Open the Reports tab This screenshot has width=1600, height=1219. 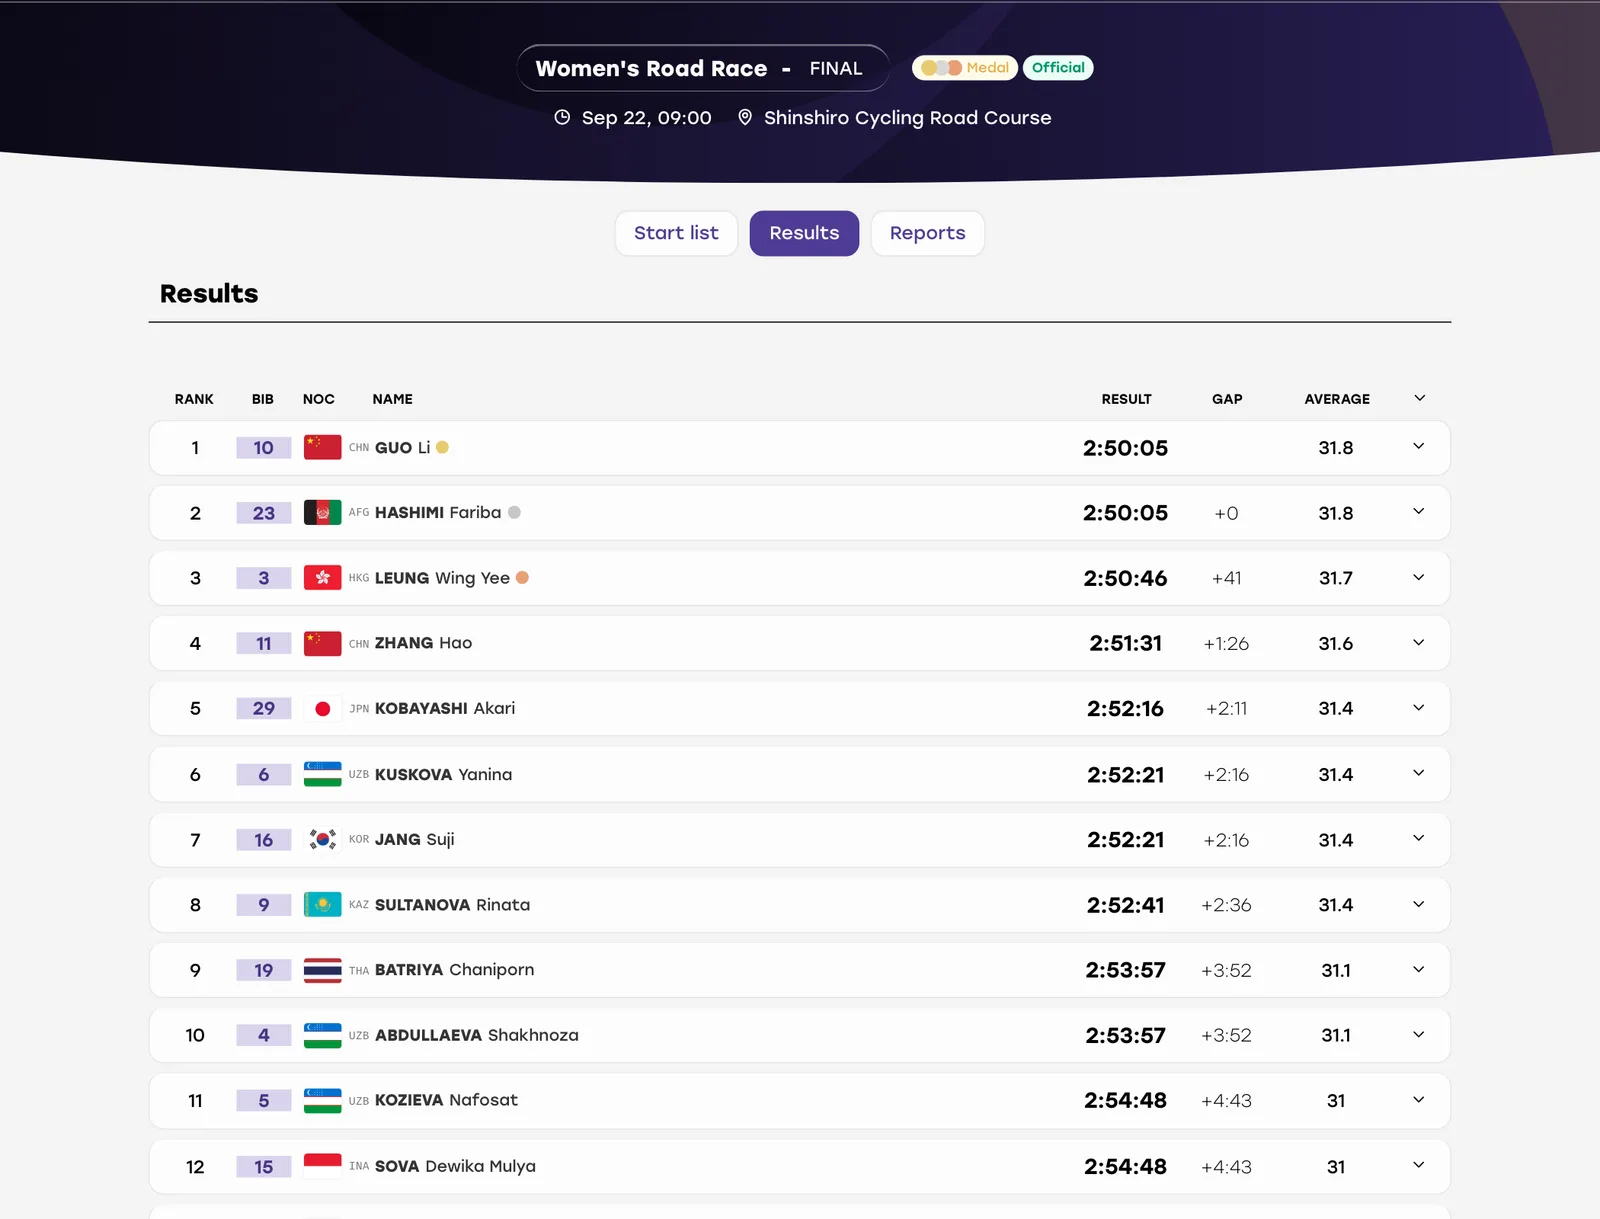(x=927, y=233)
